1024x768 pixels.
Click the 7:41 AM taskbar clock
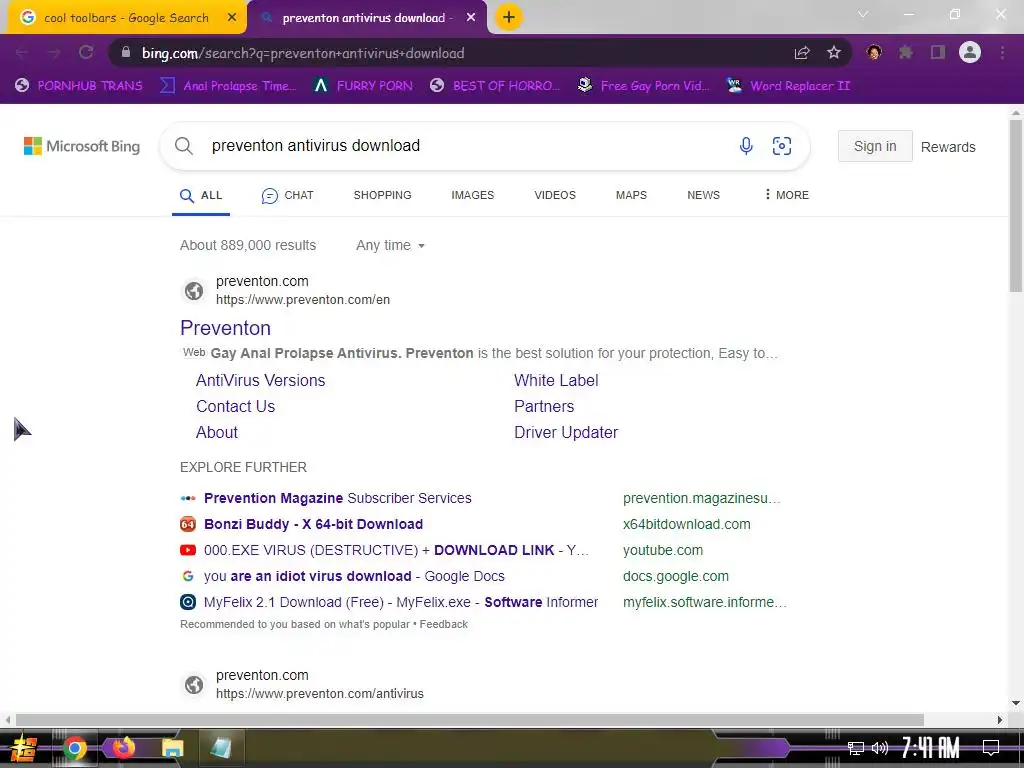pos(931,748)
